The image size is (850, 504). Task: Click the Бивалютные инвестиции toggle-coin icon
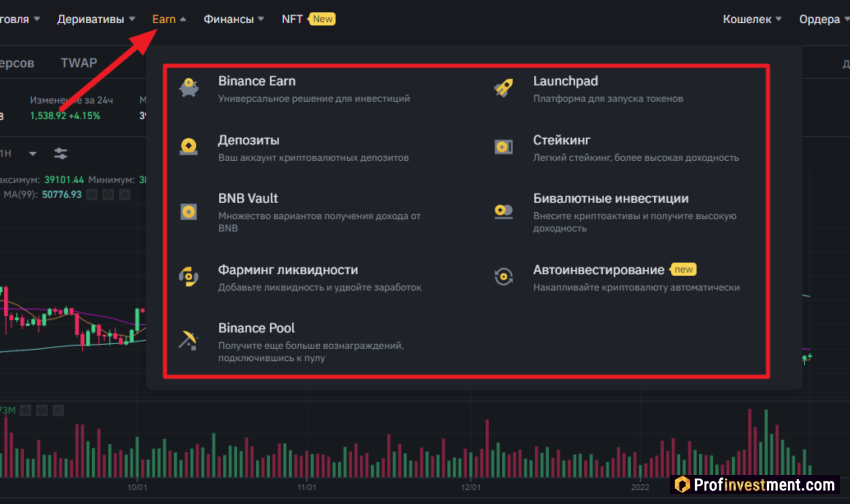point(504,211)
